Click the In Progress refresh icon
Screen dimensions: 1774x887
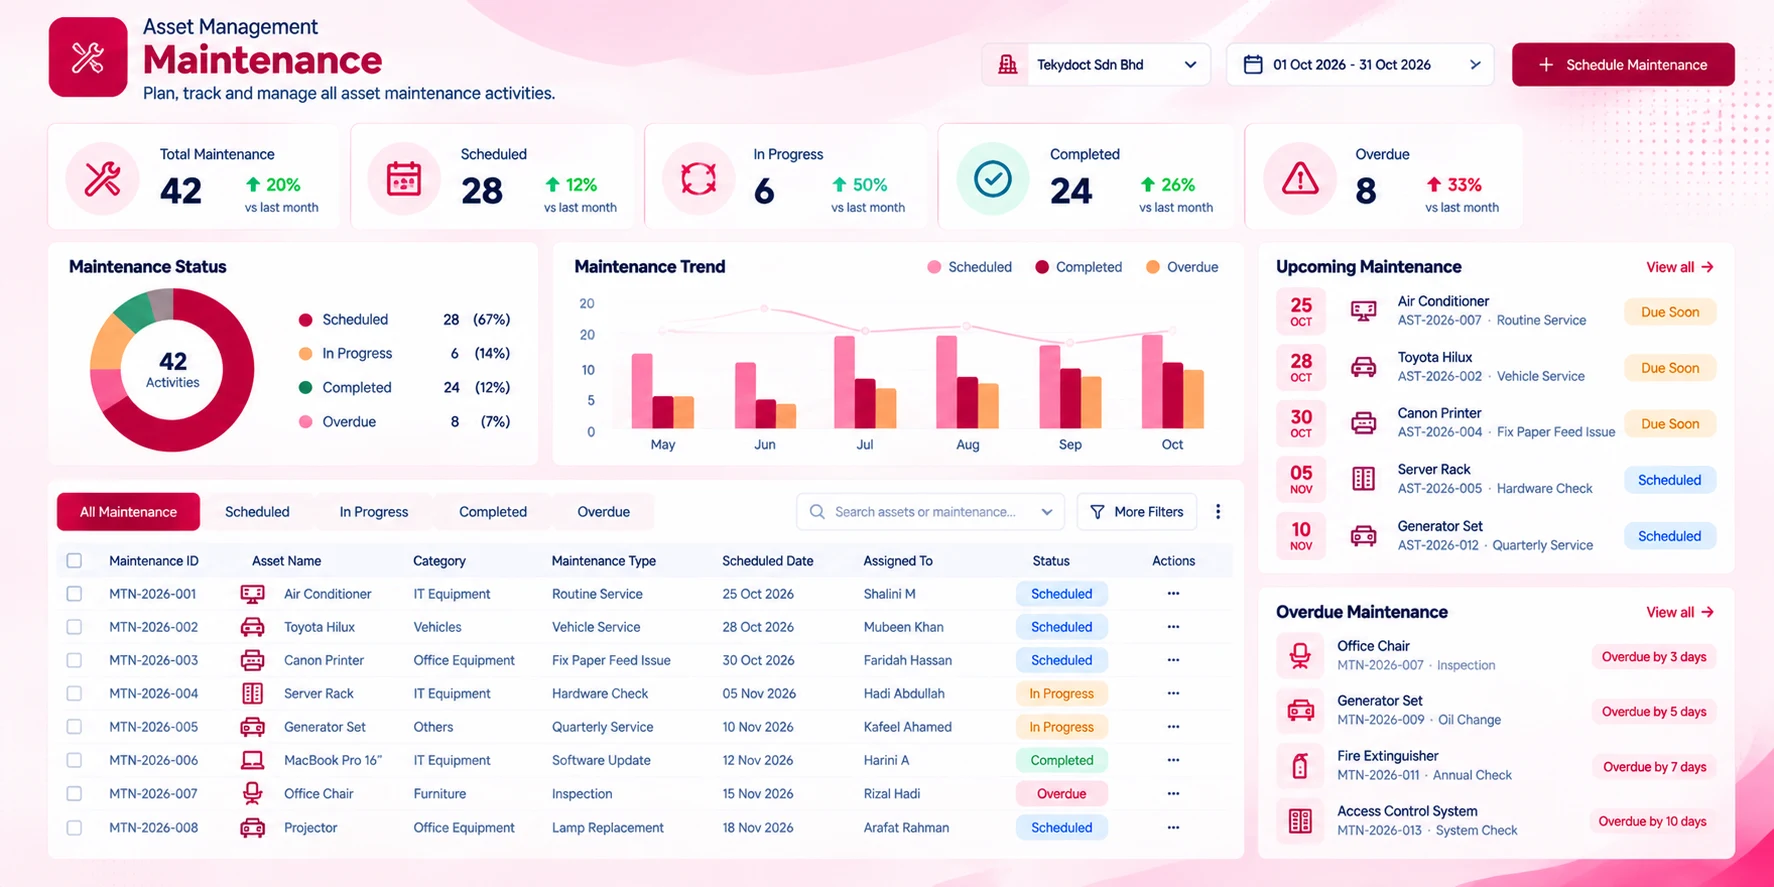[698, 179]
